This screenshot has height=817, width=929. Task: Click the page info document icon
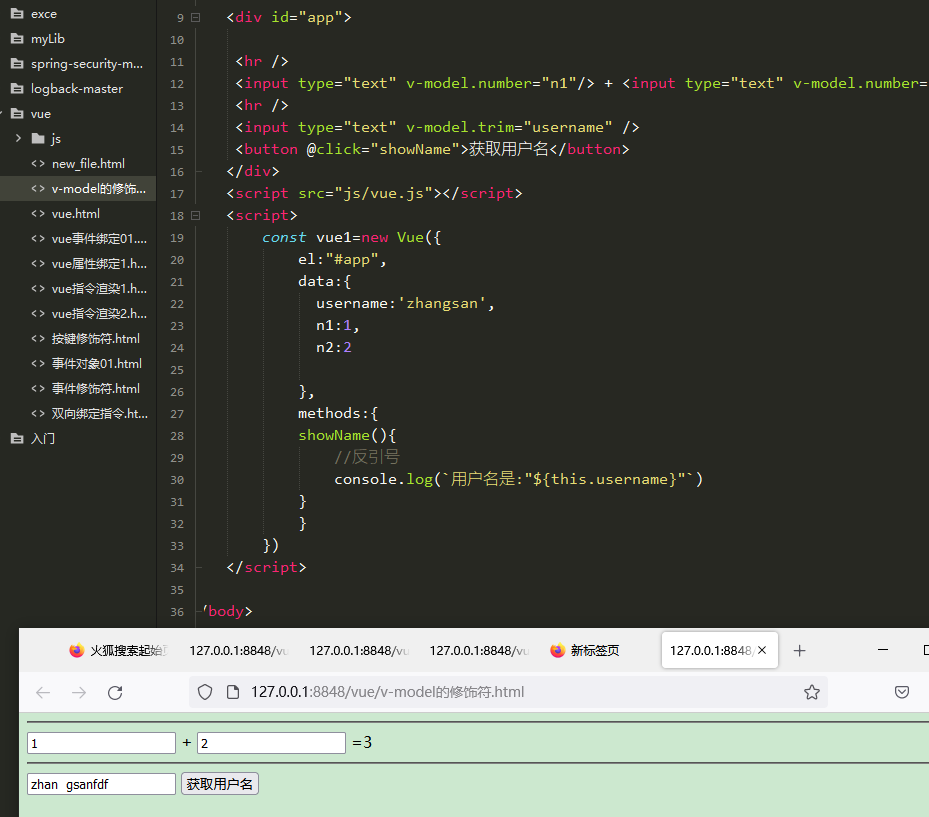[233, 692]
